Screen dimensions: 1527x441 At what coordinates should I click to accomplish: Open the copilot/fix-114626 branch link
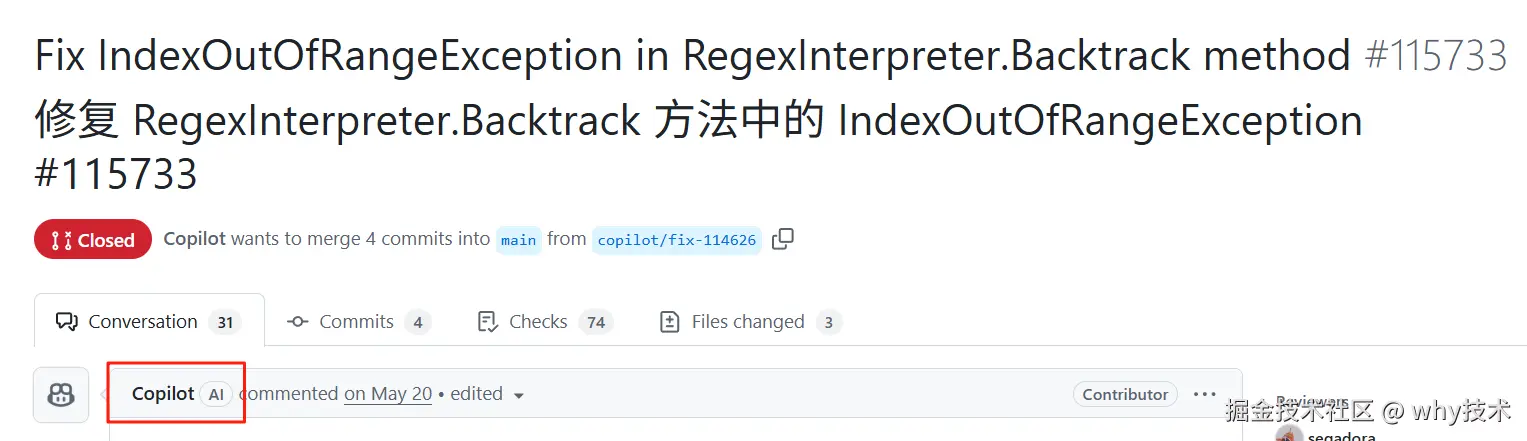tap(677, 240)
